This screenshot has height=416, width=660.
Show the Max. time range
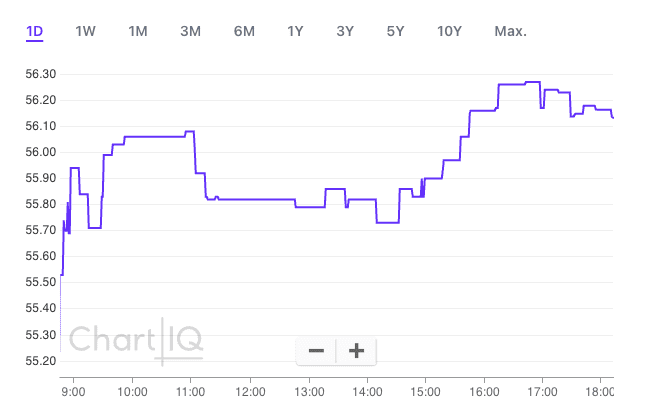tap(510, 31)
